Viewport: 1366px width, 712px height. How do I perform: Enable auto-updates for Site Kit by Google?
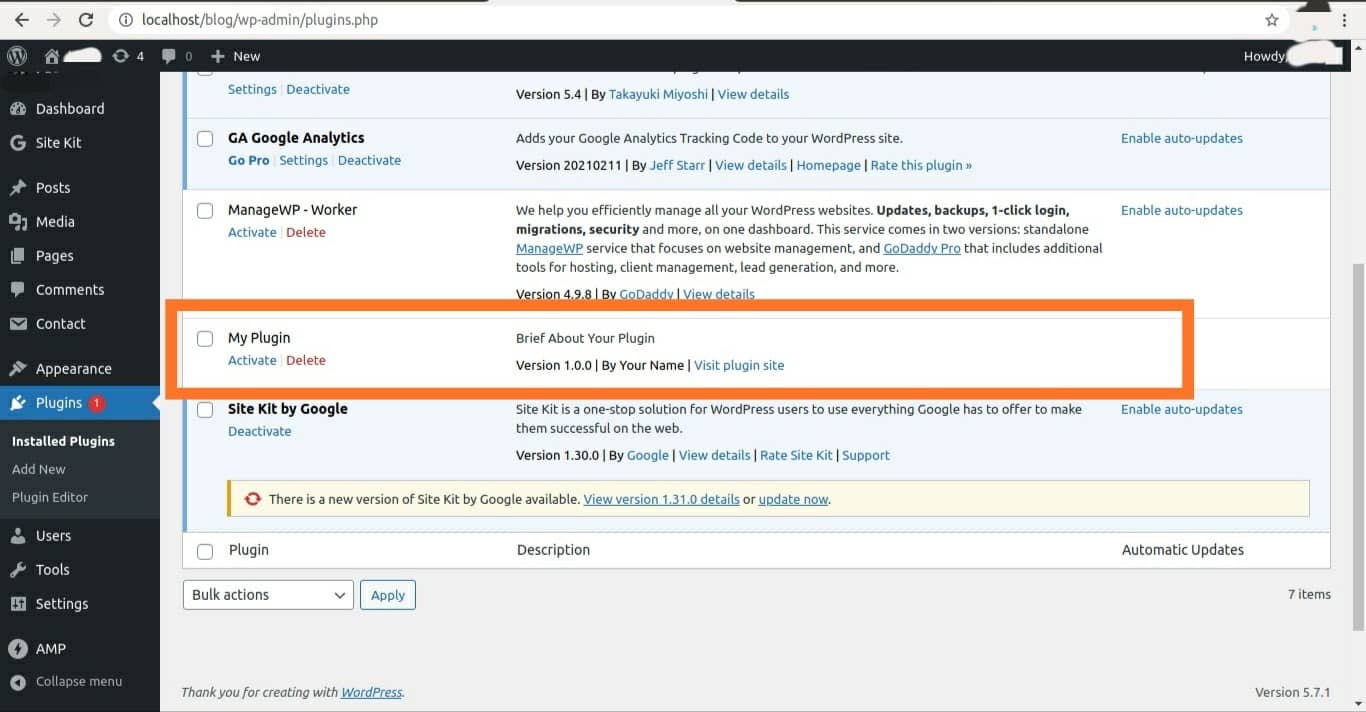pos(1182,409)
